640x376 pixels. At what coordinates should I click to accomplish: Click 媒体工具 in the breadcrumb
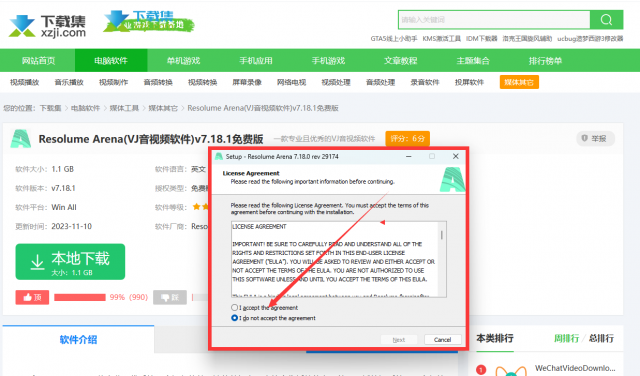124,108
